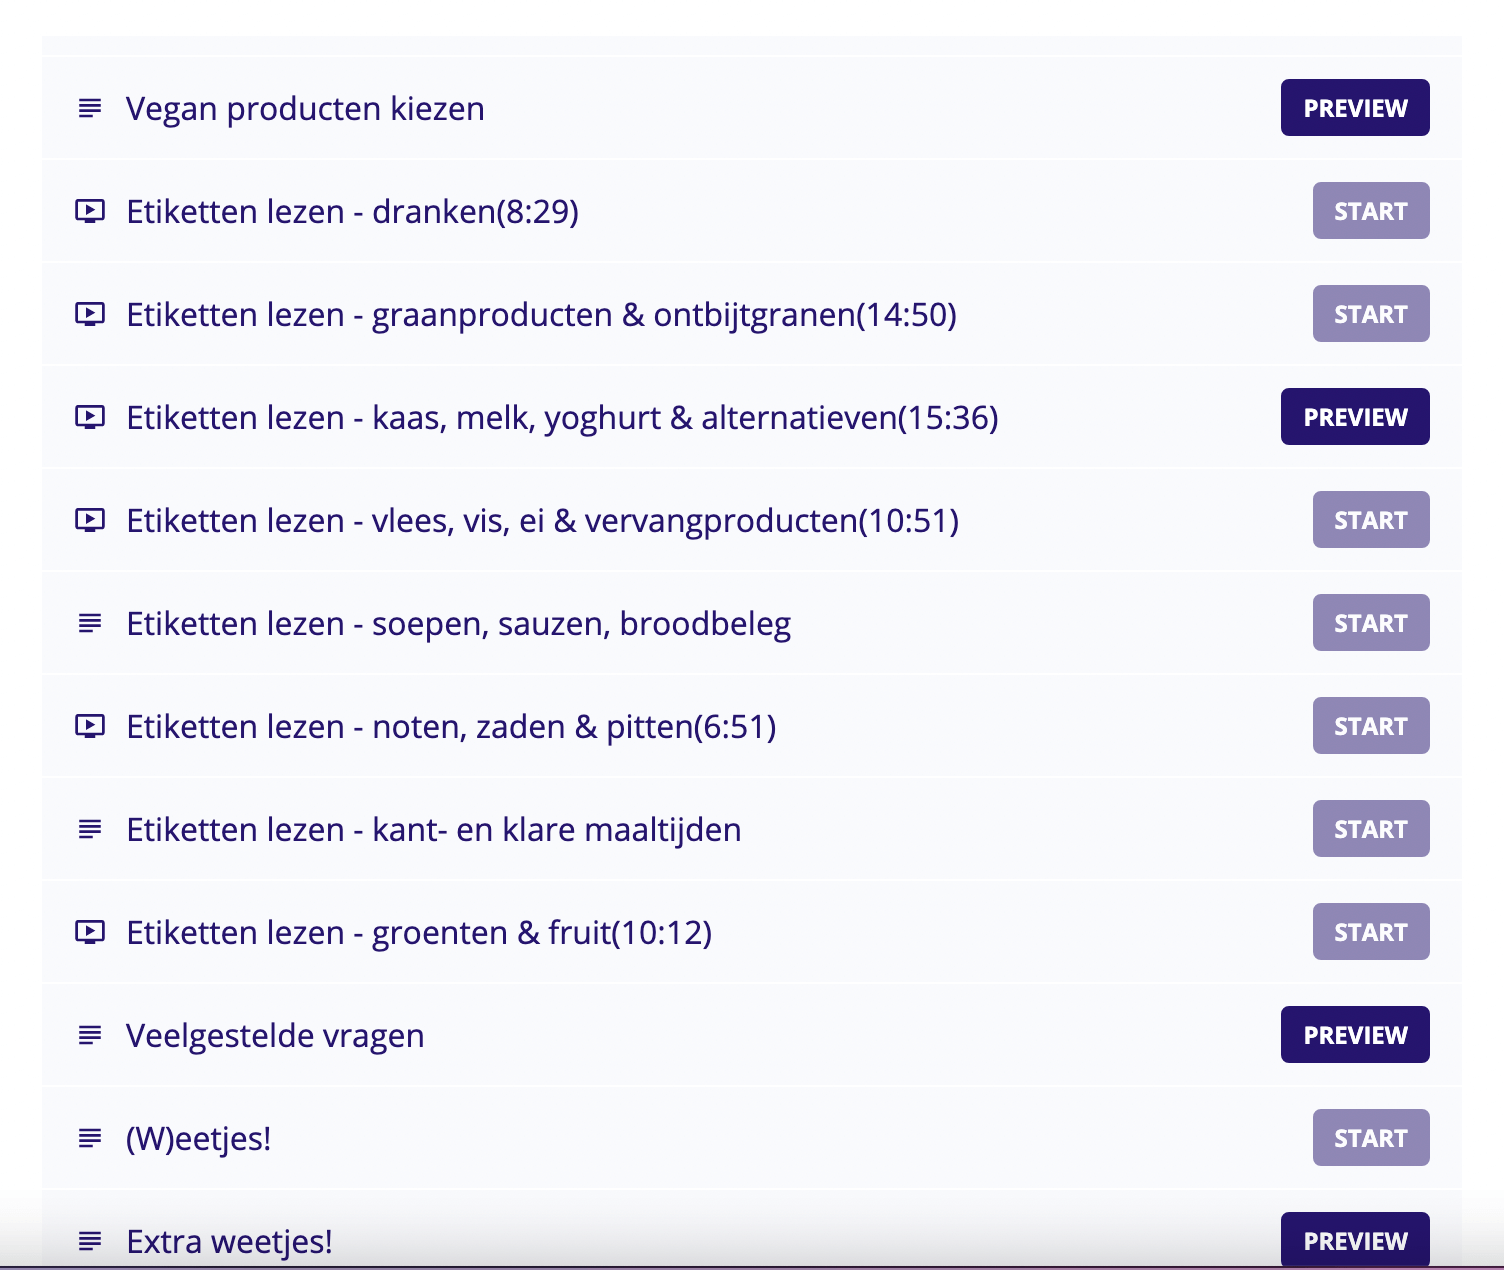Click the video icon next to Etiketten lezen - dranken
The height and width of the screenshot is (1270, 1504).
[90, 211]
